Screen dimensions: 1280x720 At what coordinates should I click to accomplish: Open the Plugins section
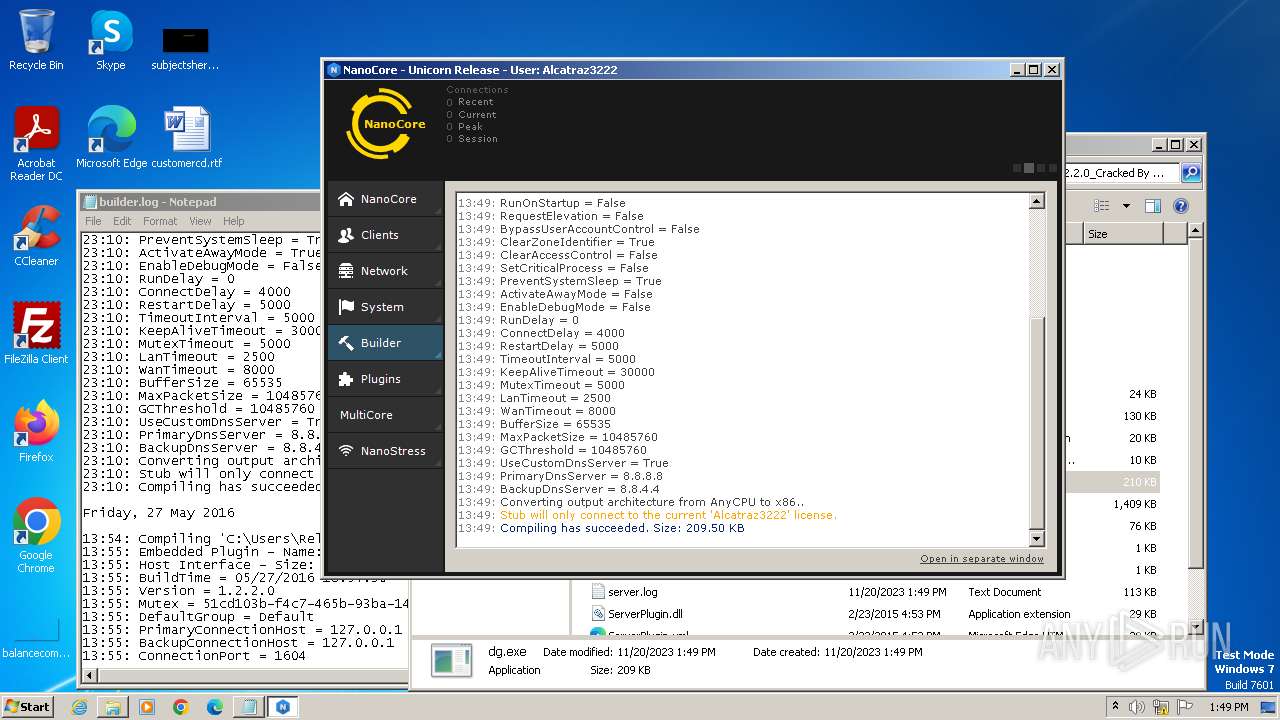point(385,379)
